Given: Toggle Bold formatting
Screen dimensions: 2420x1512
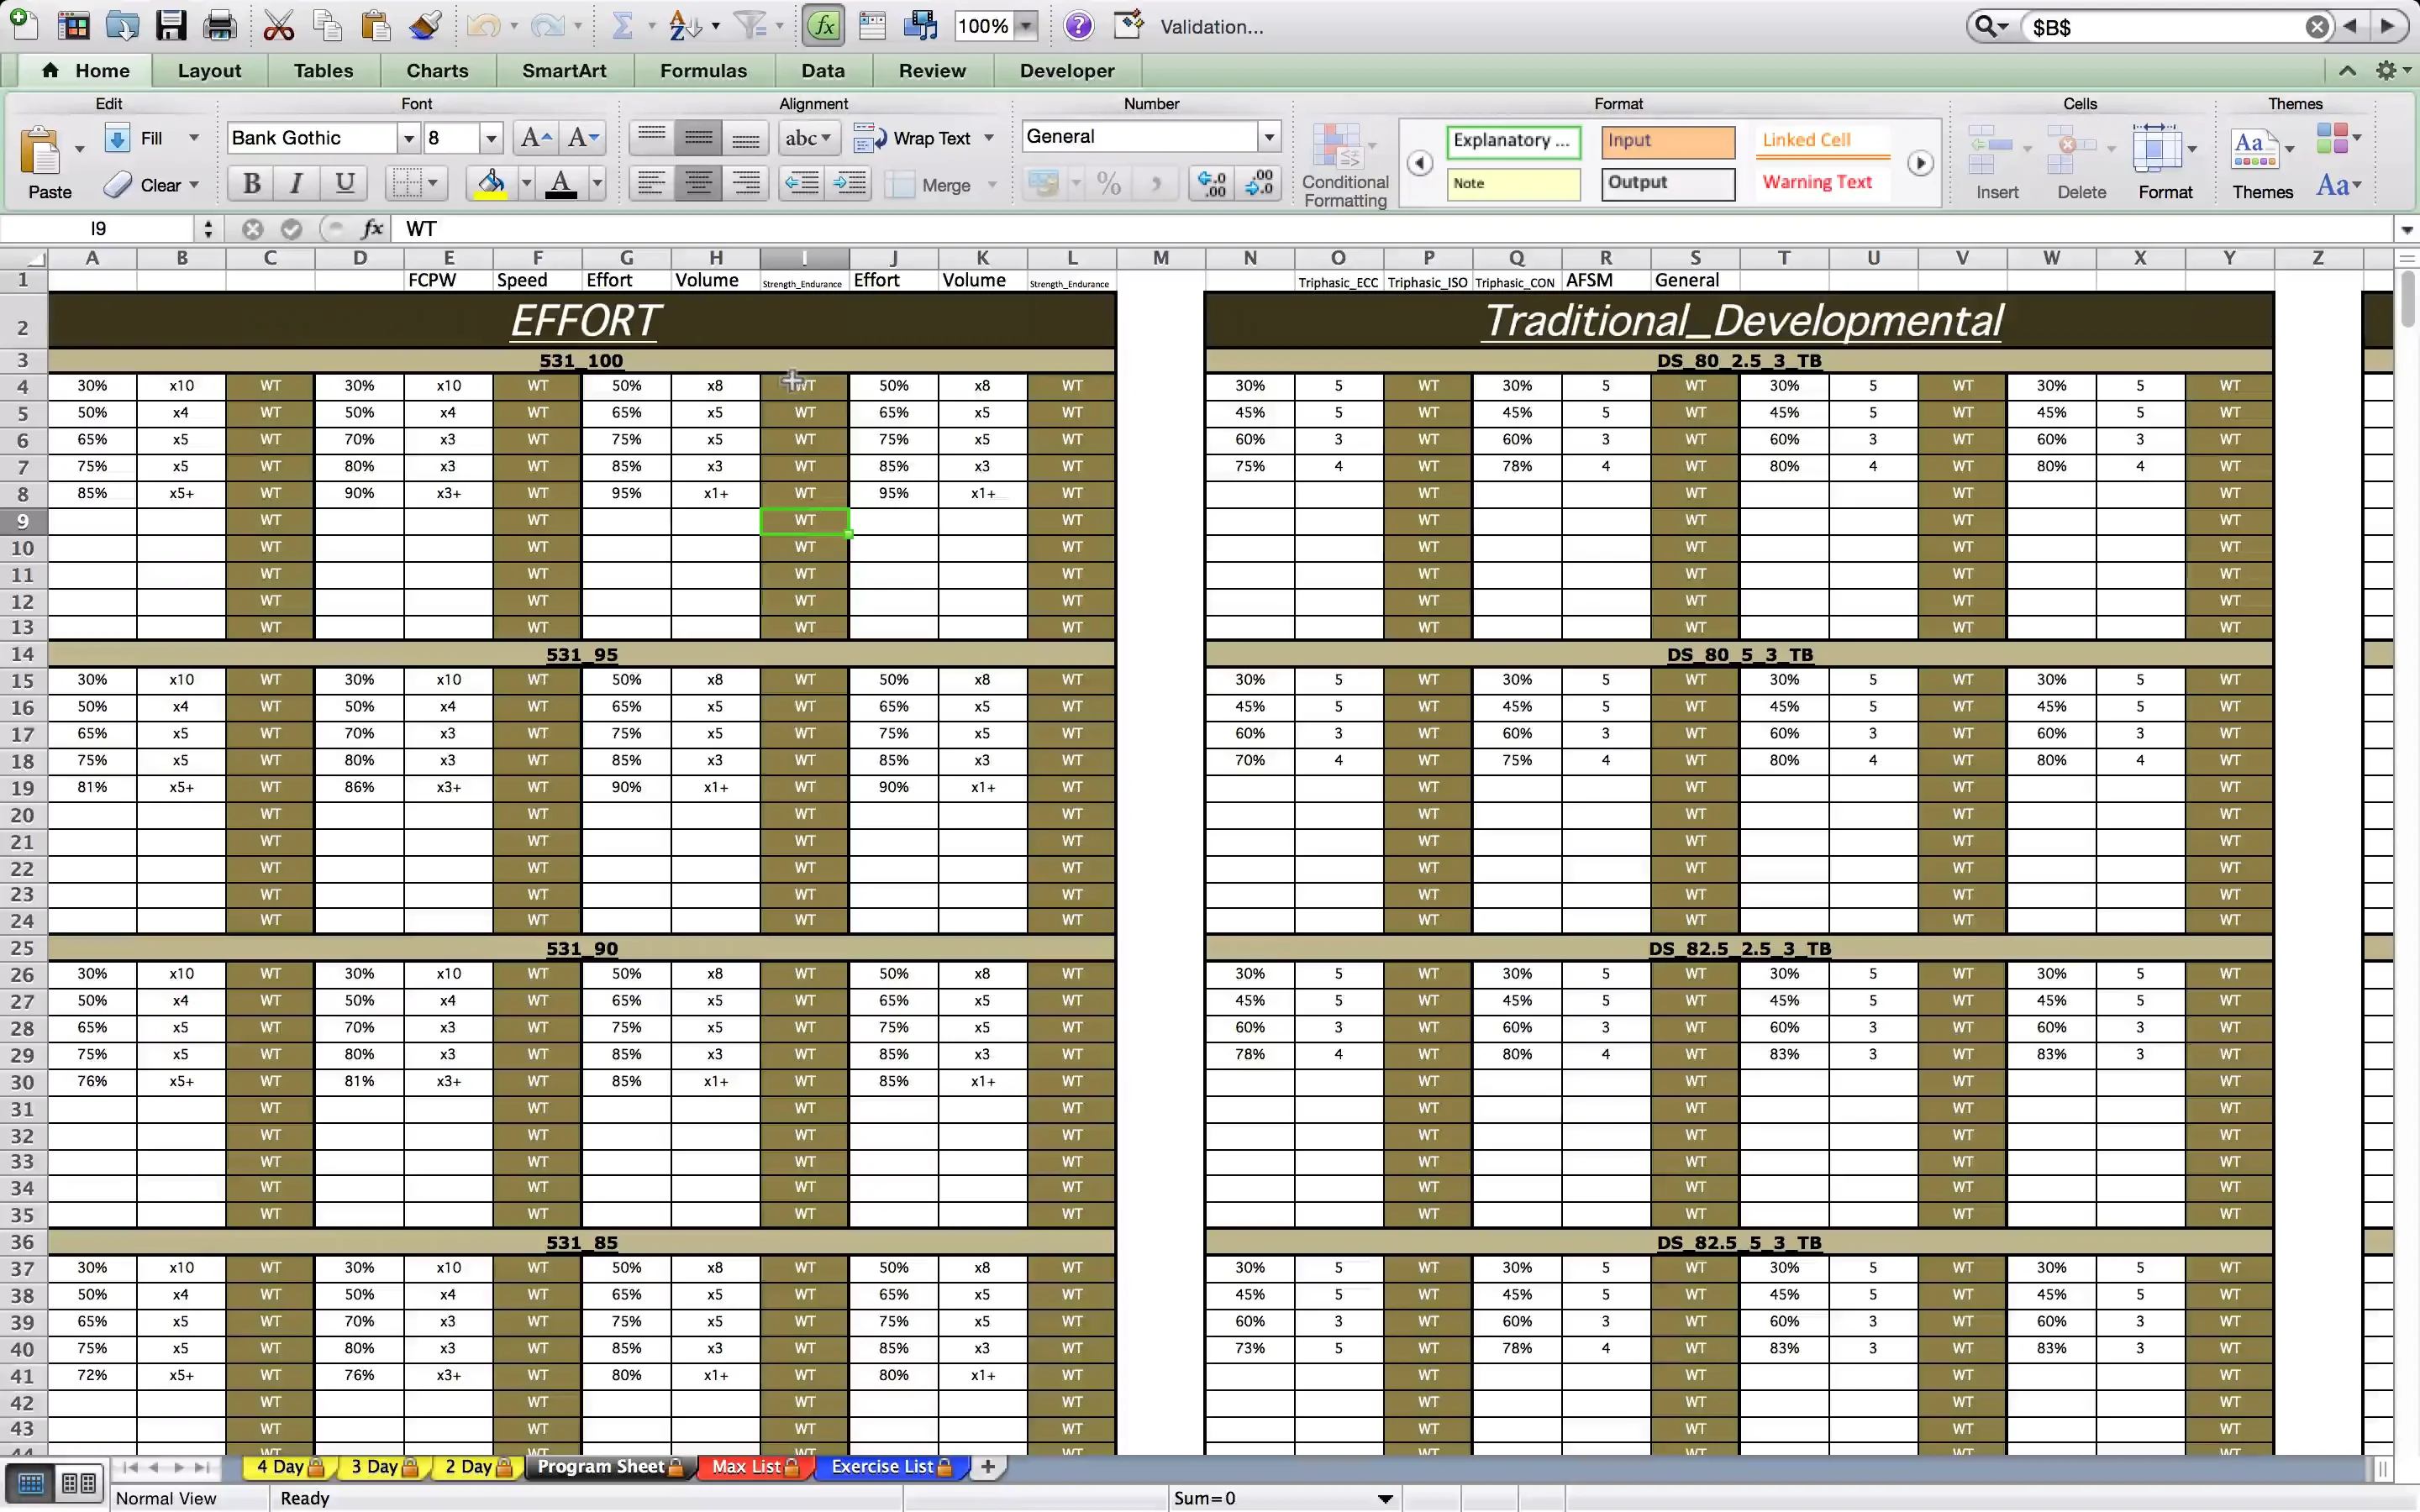Looking at the screenshot, I should [252, 184].
